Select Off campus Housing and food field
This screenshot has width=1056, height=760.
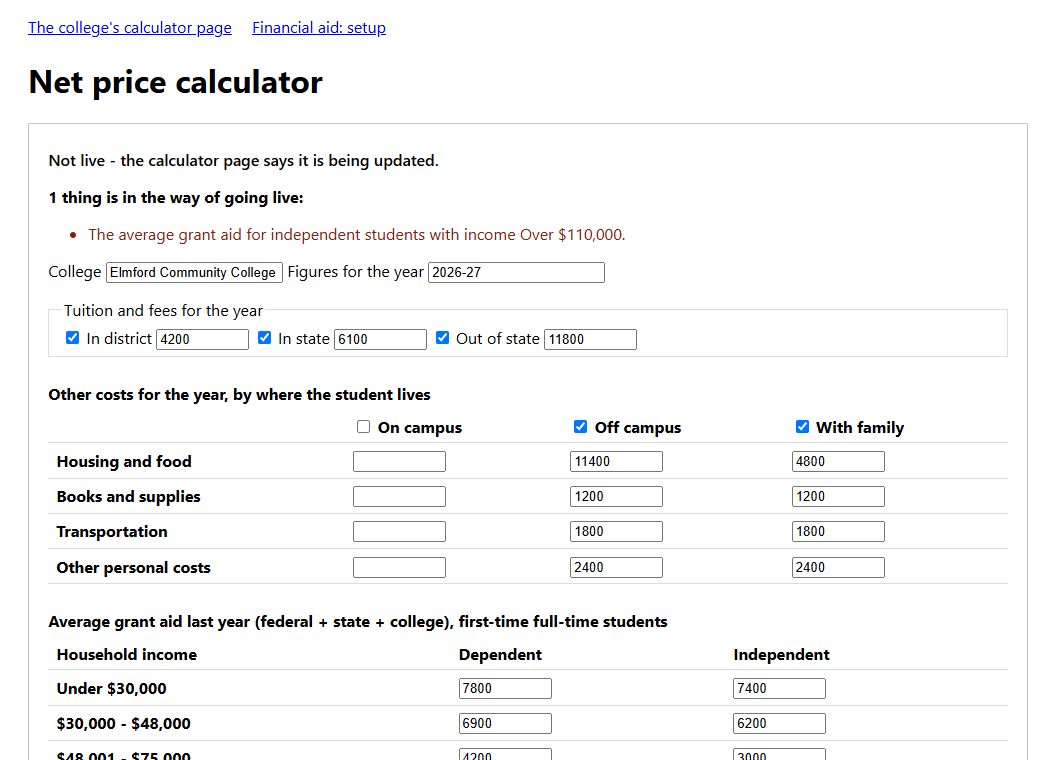pos(616,462)
